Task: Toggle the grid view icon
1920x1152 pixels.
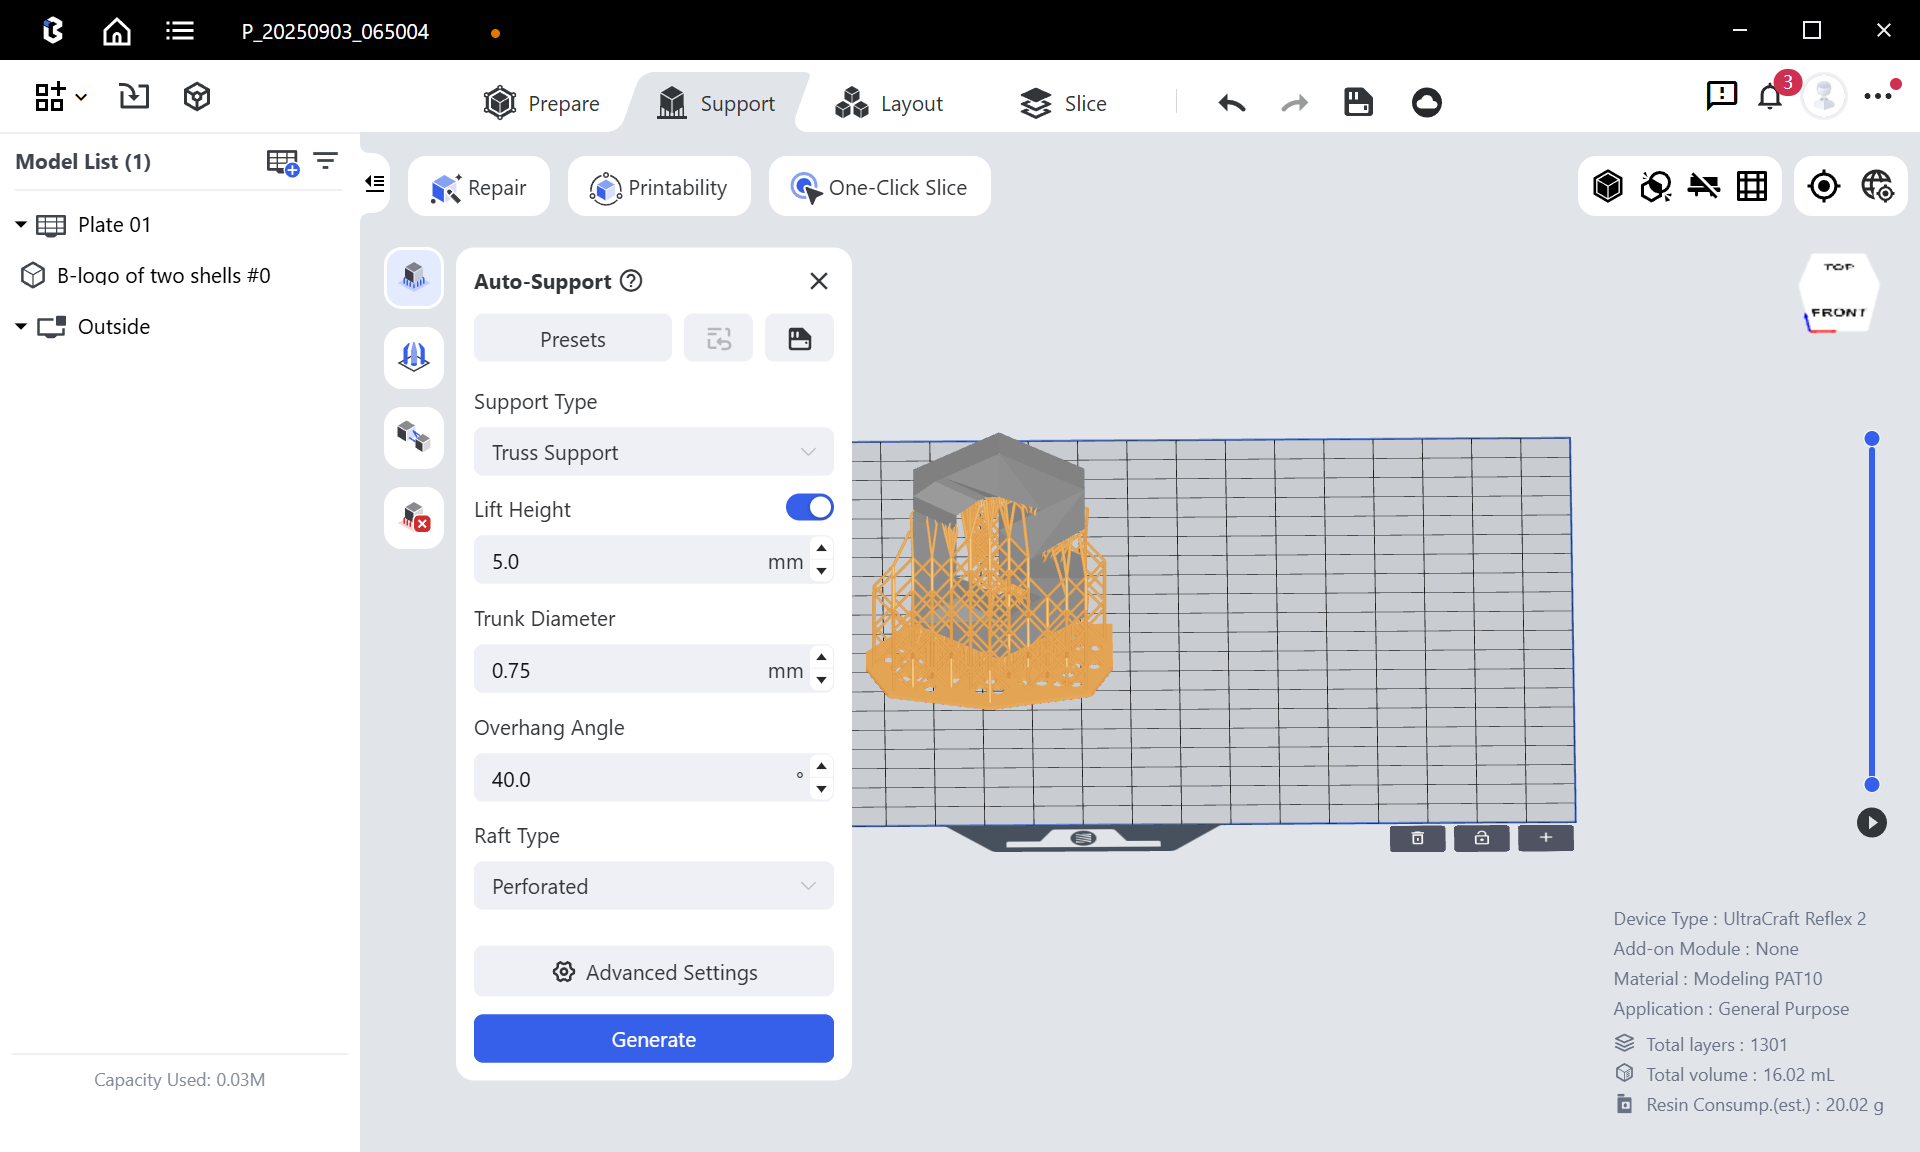Action: pyautogui.click(x=1752, y=186)
